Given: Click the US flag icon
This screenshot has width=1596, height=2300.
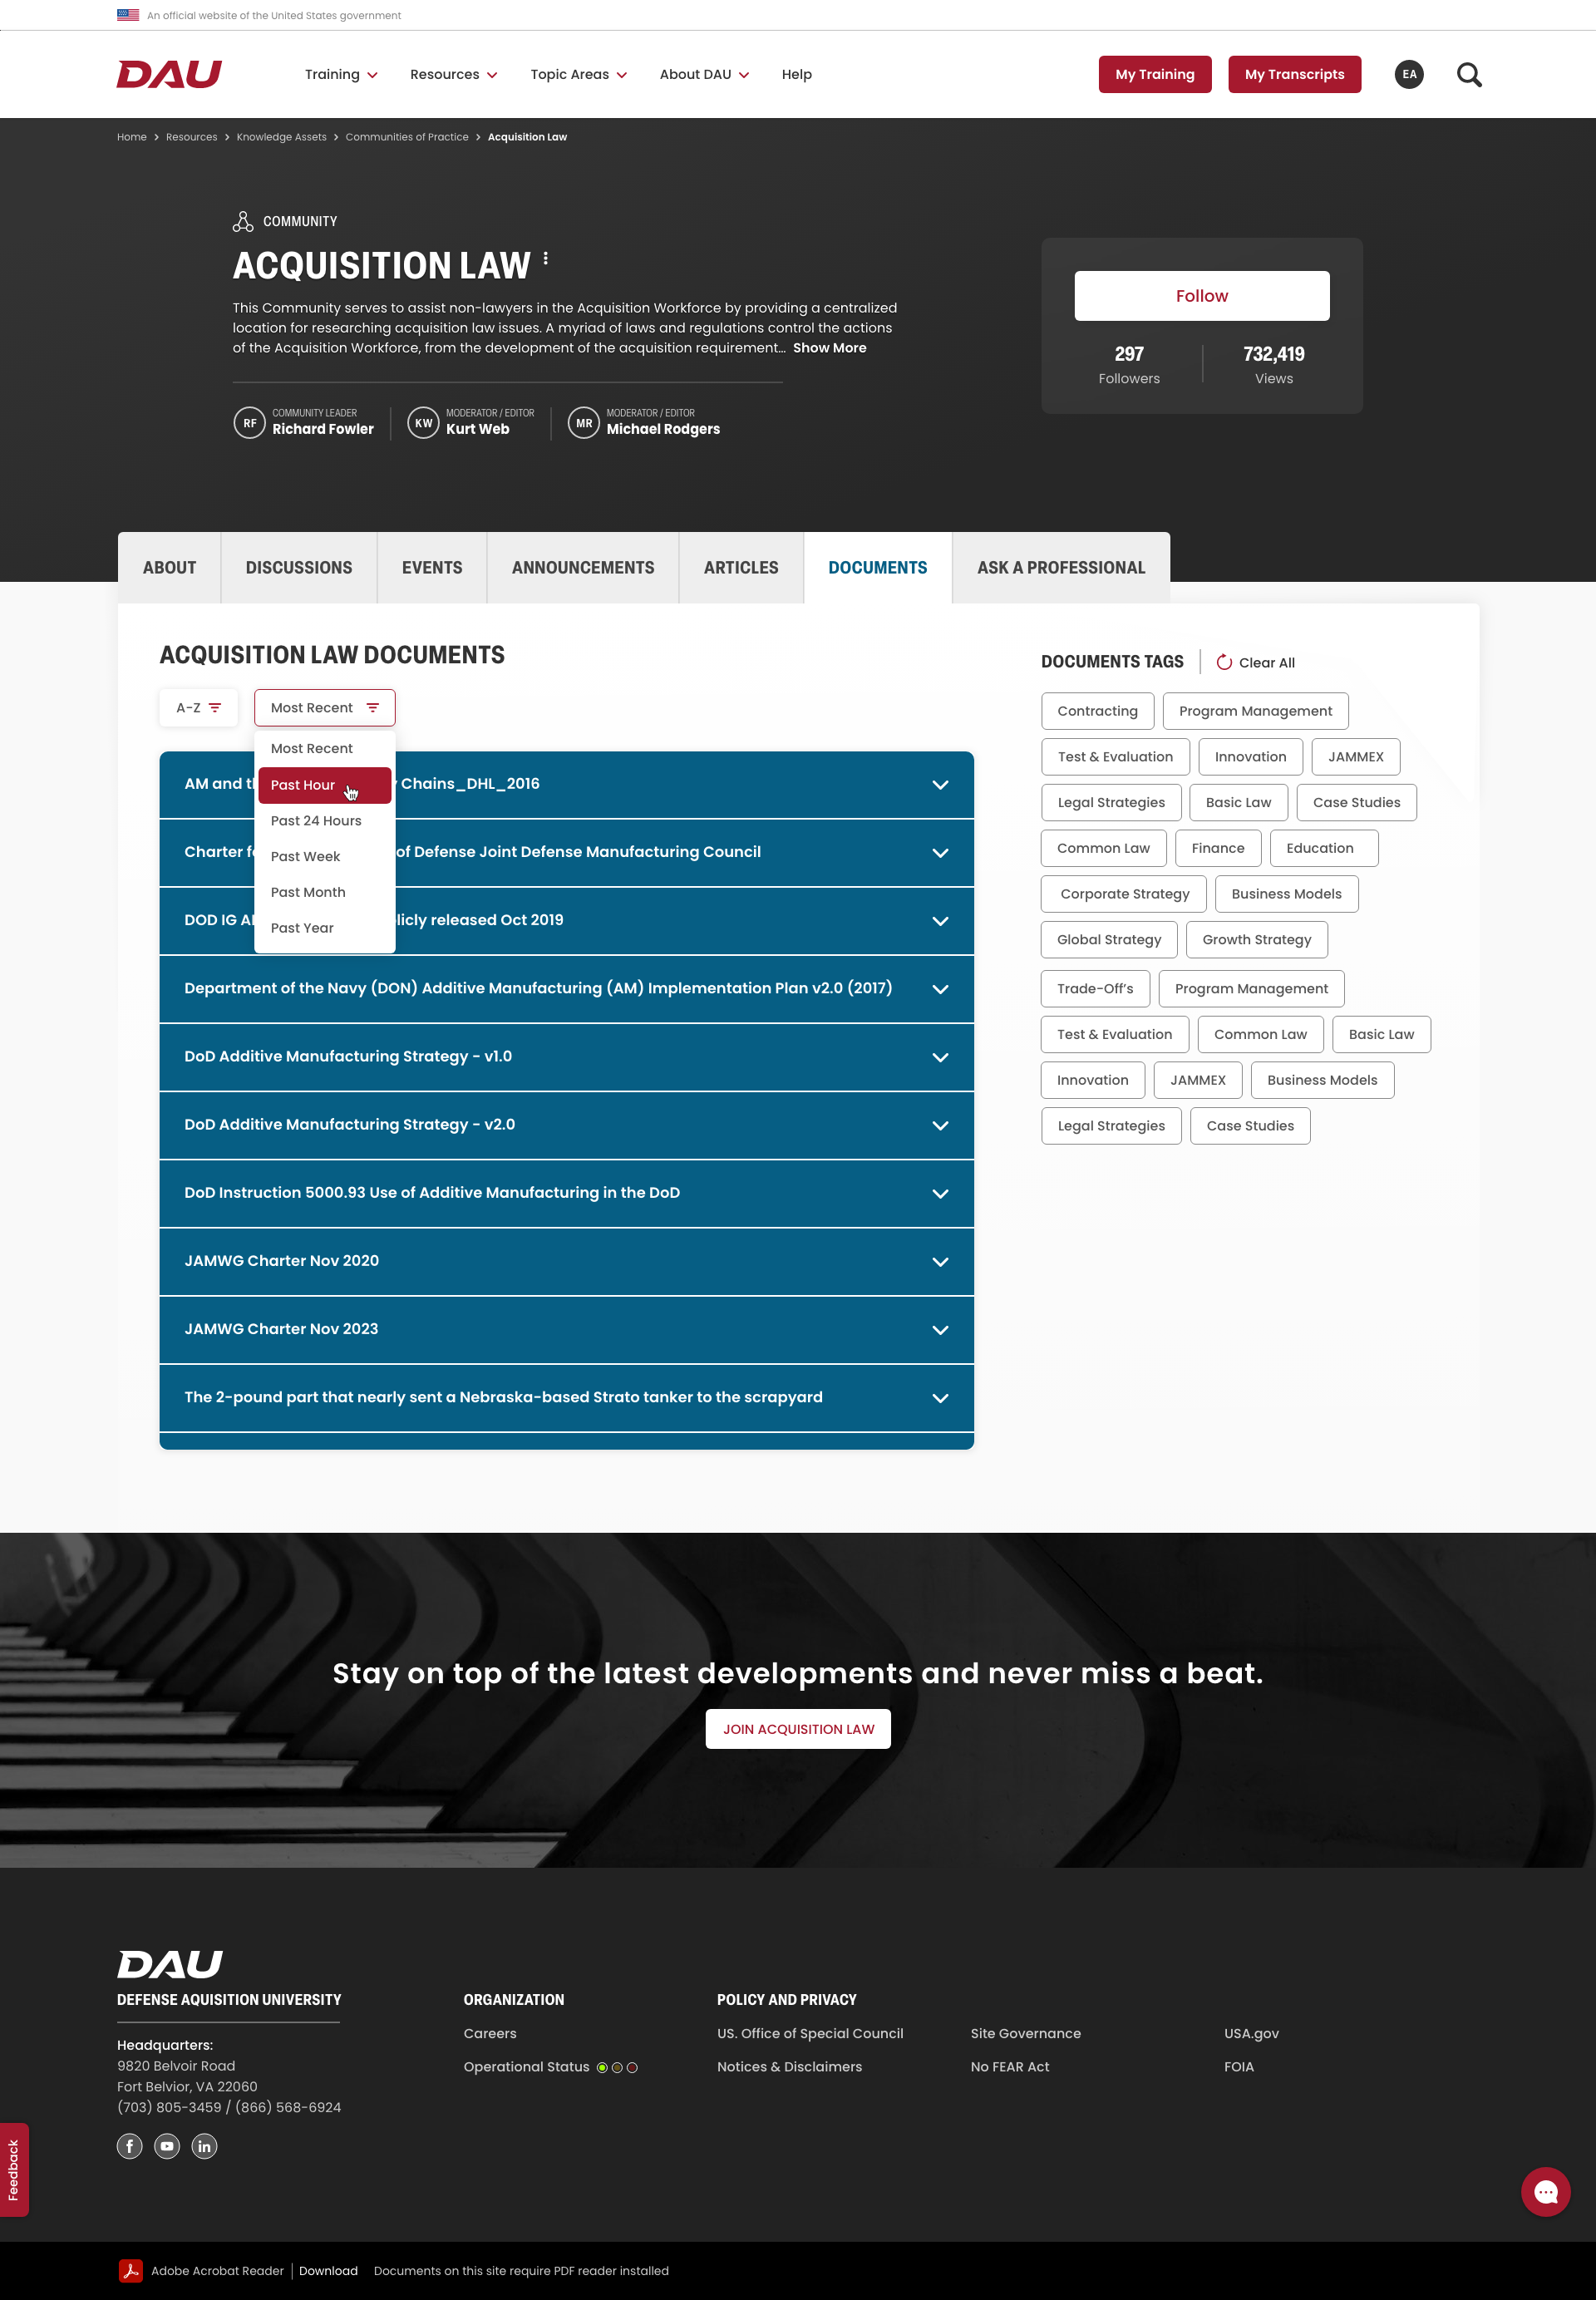Looking at the screenshot, I should pyautogui.click(x=128, y=15).
